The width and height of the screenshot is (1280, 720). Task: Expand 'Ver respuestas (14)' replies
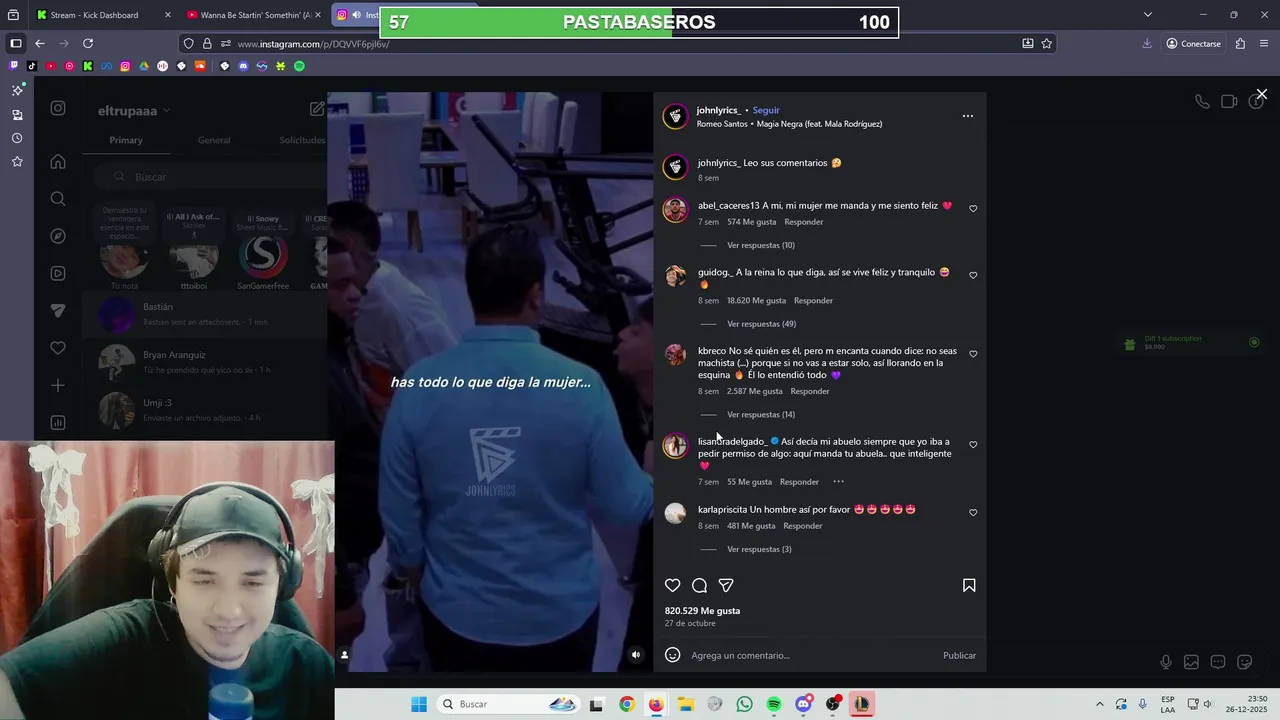tap(761, 415)
